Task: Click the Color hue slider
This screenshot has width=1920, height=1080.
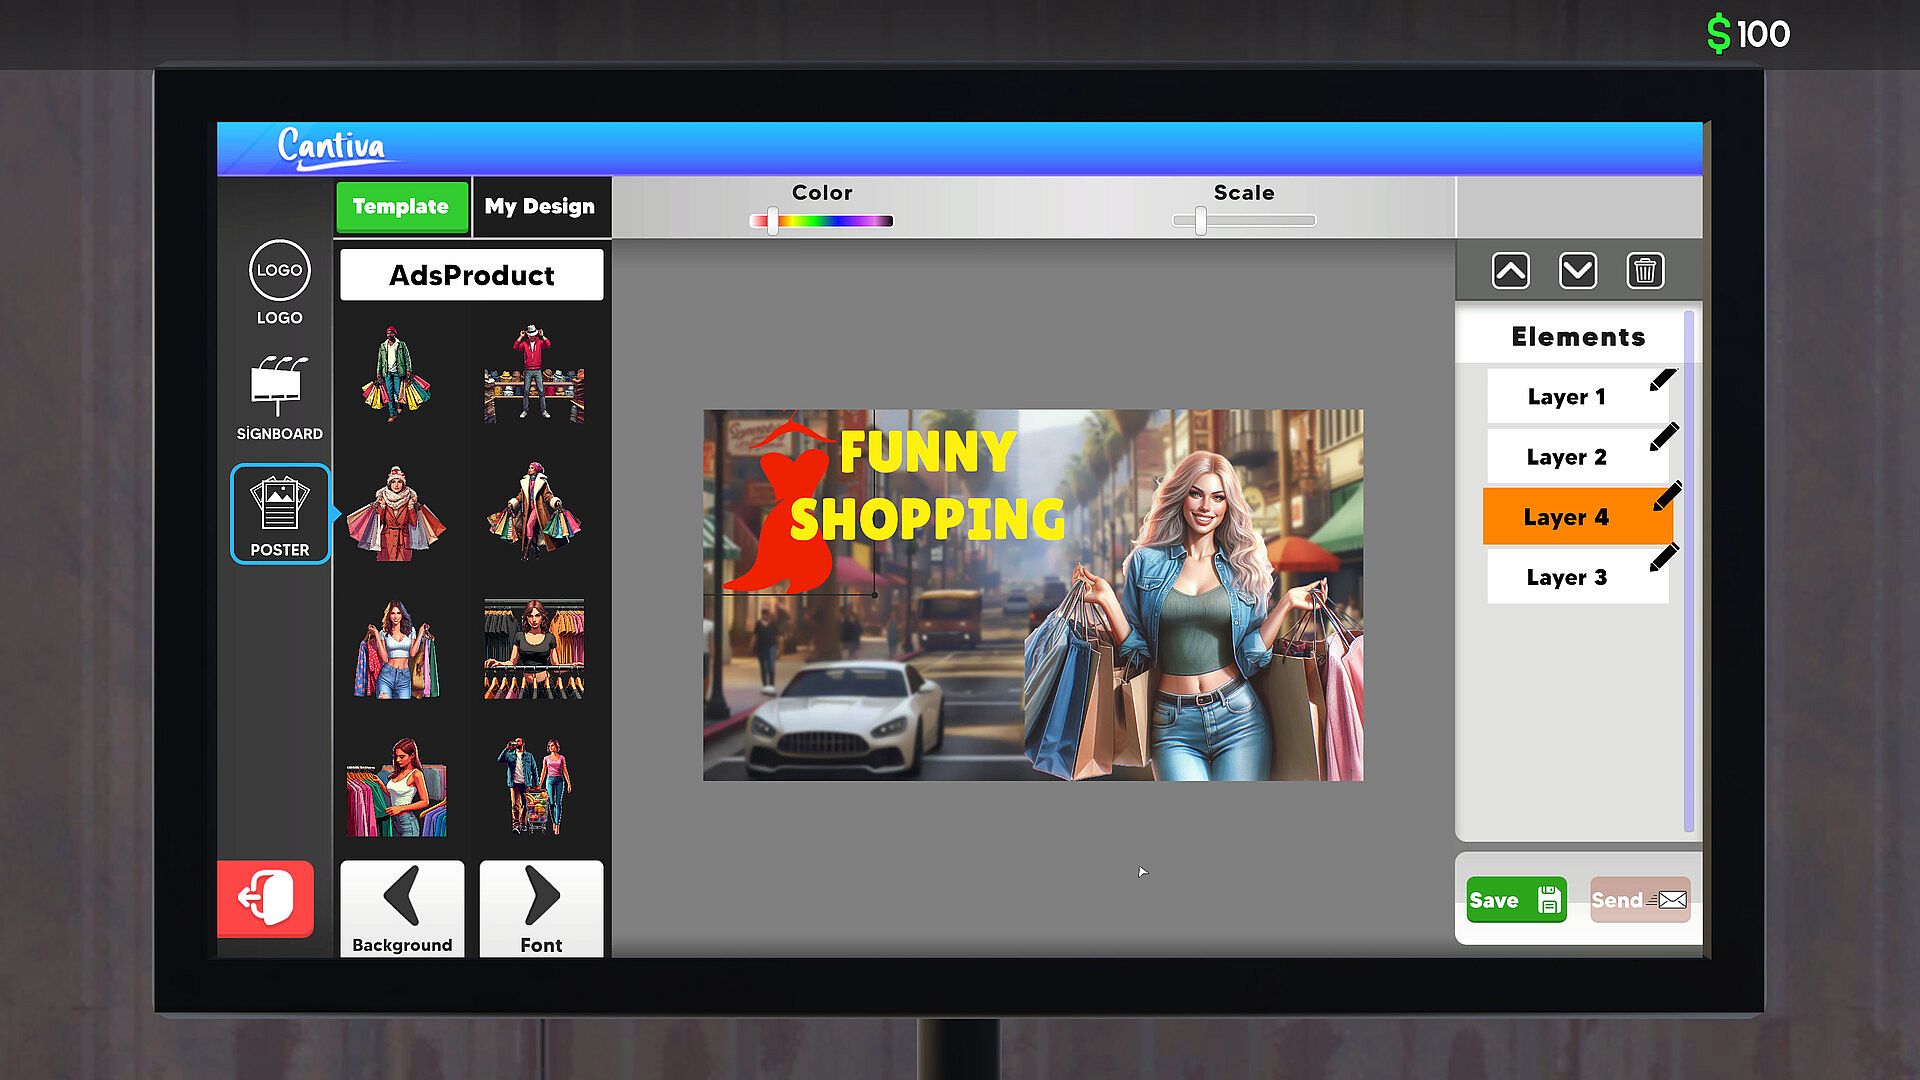Action: (822, 221)
